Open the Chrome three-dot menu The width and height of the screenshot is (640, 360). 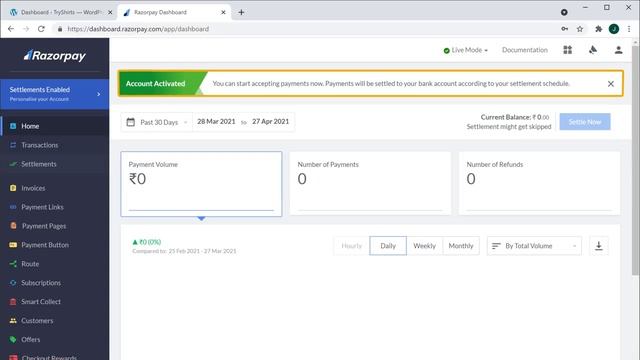tap(629, 29)
